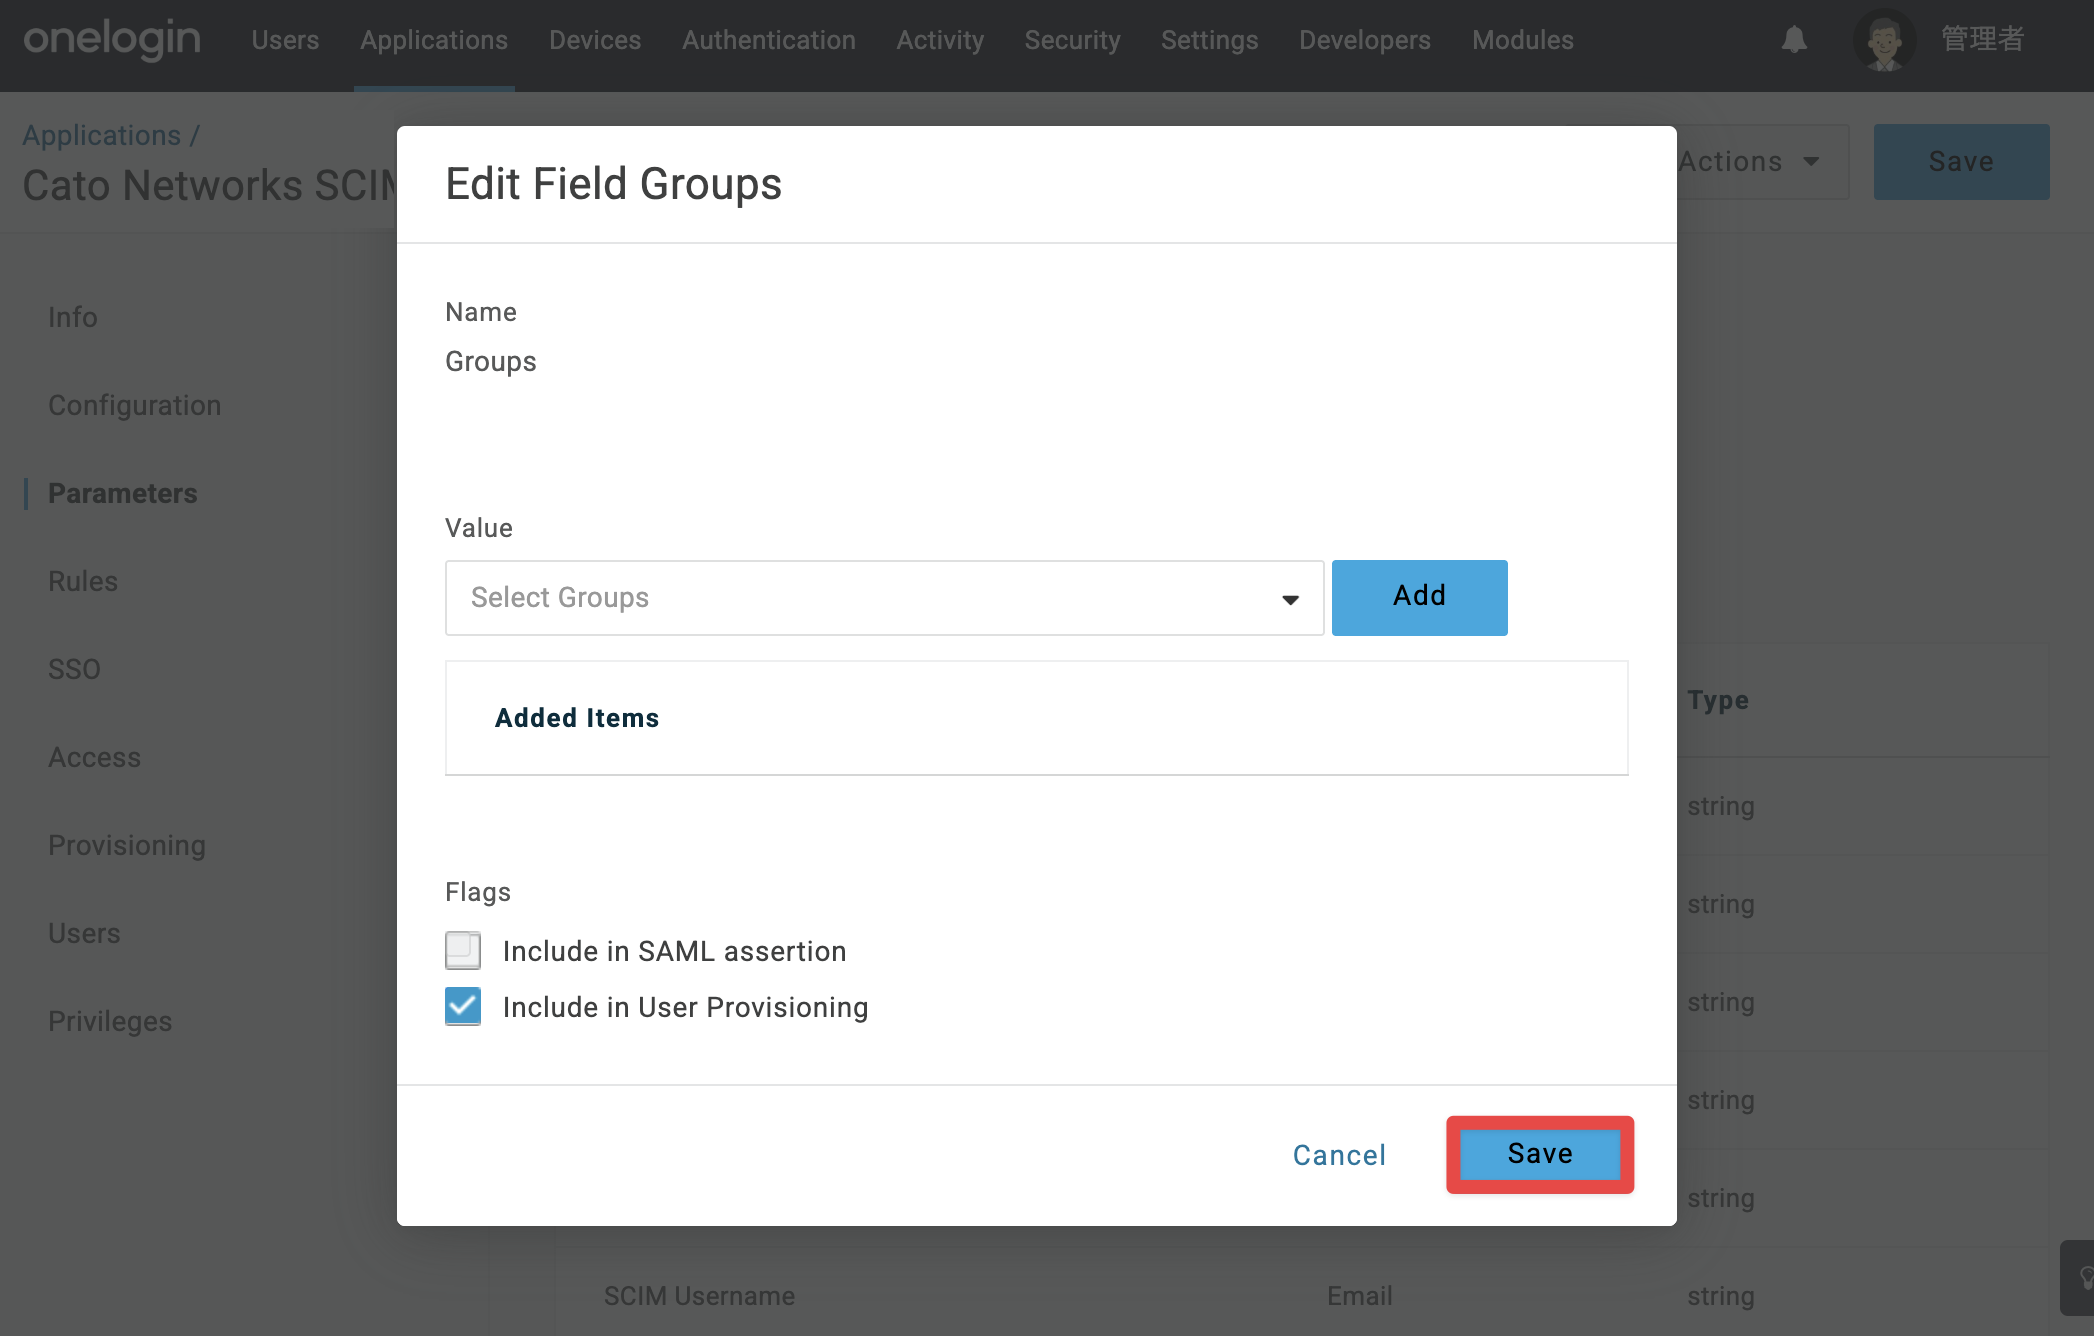Open the Select Groups dropdown
Viewport: 2094px width, 1336px height.
tap(884, 598)
